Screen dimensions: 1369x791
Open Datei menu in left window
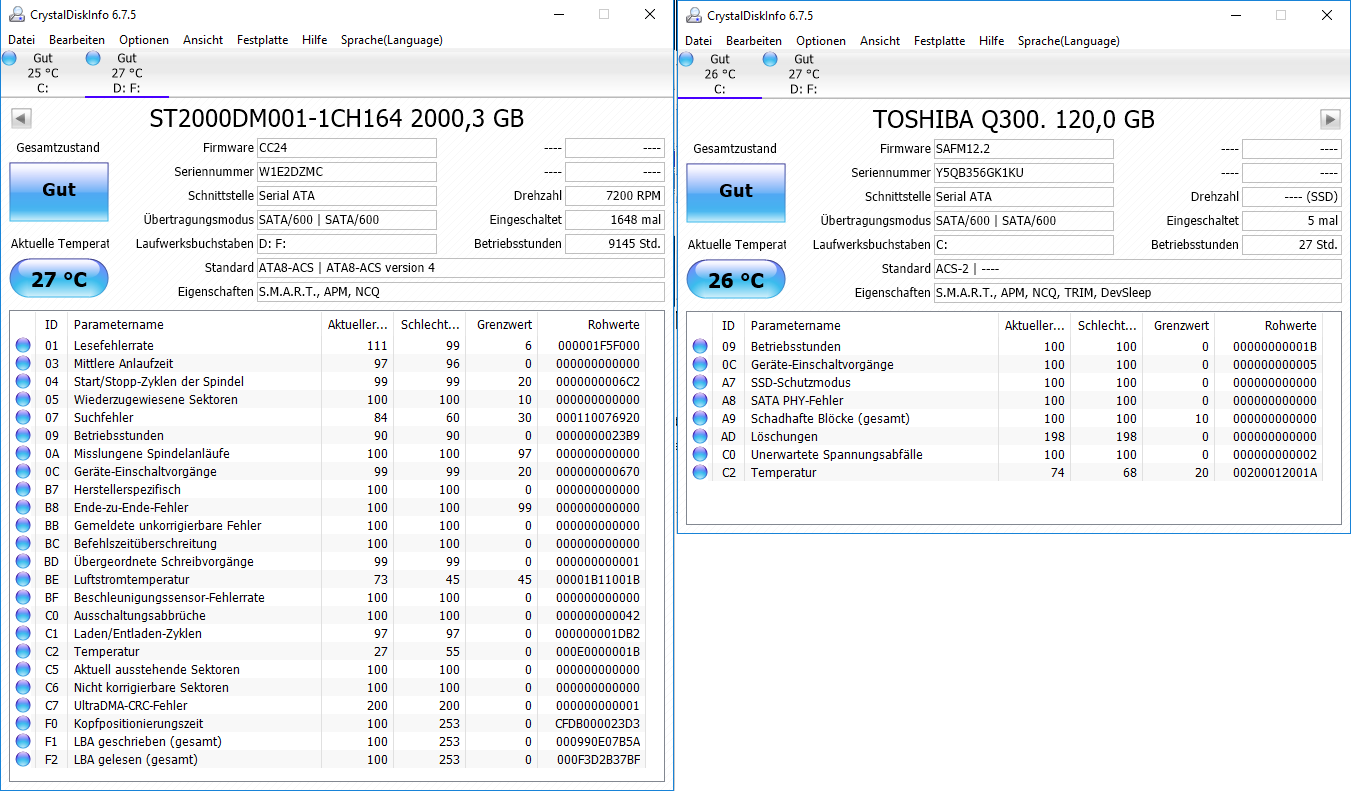click(22, 40)
